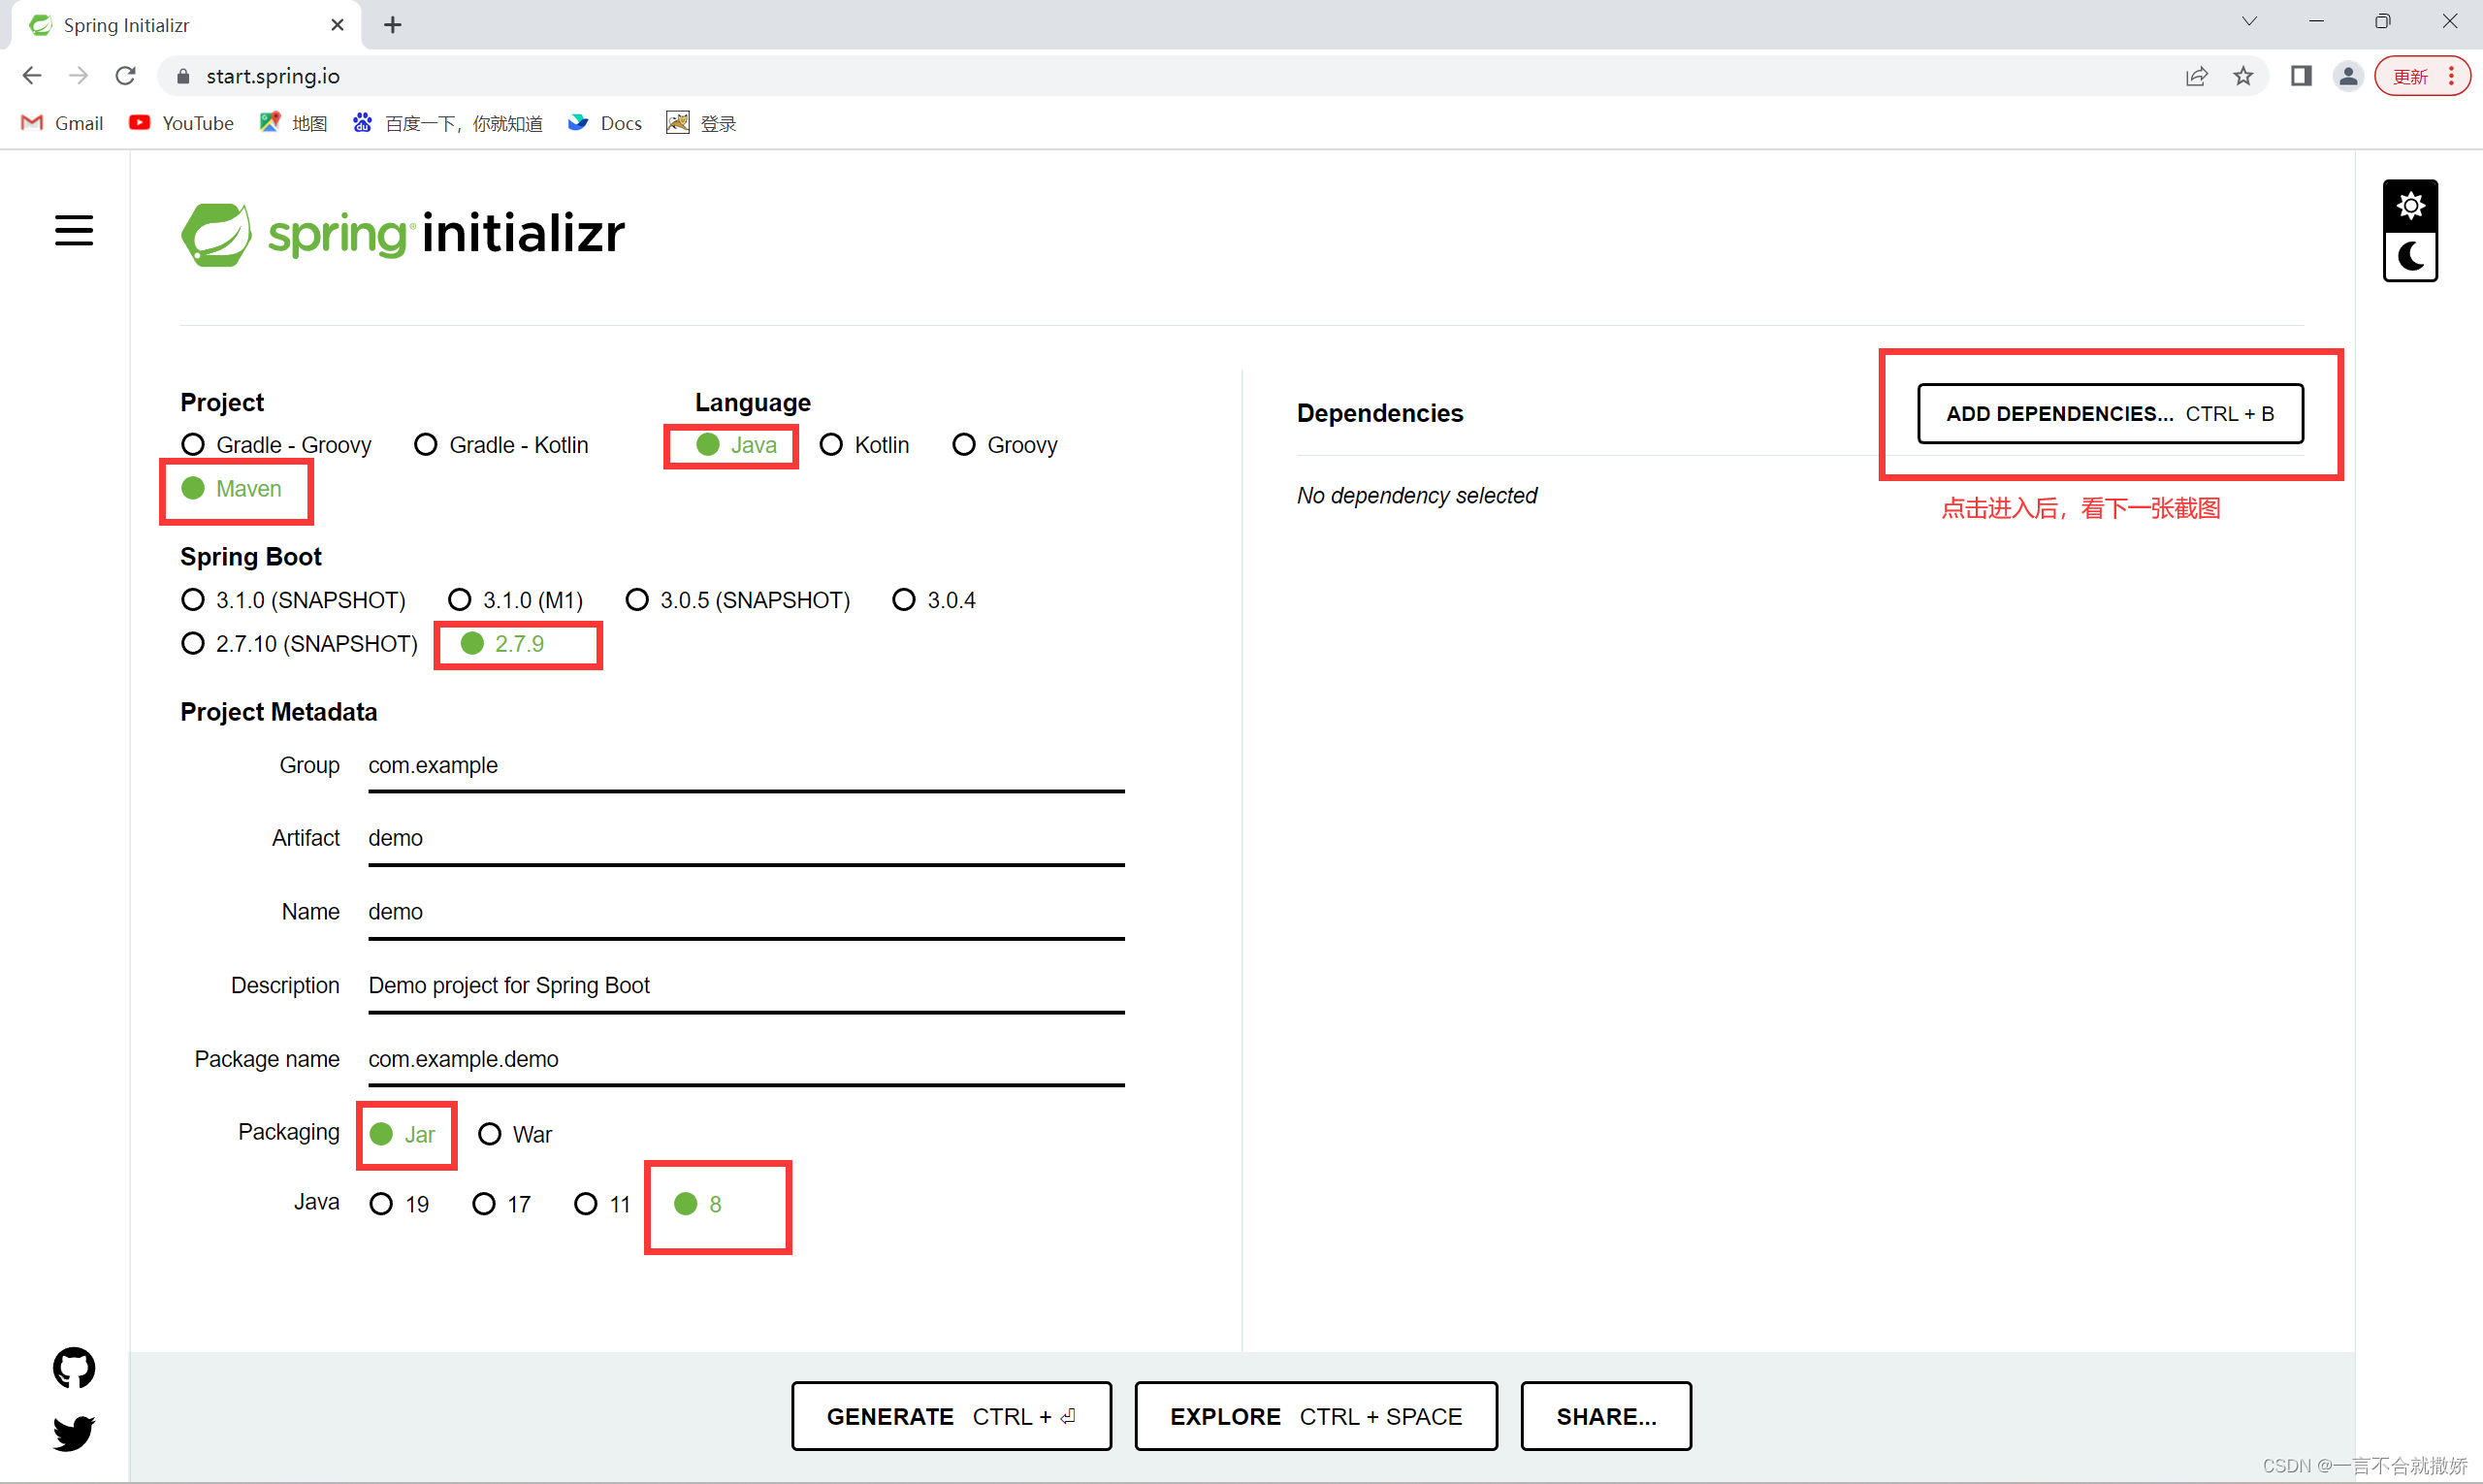Click the ADD DEPENDENCIES button

[x=2110, y=413]
